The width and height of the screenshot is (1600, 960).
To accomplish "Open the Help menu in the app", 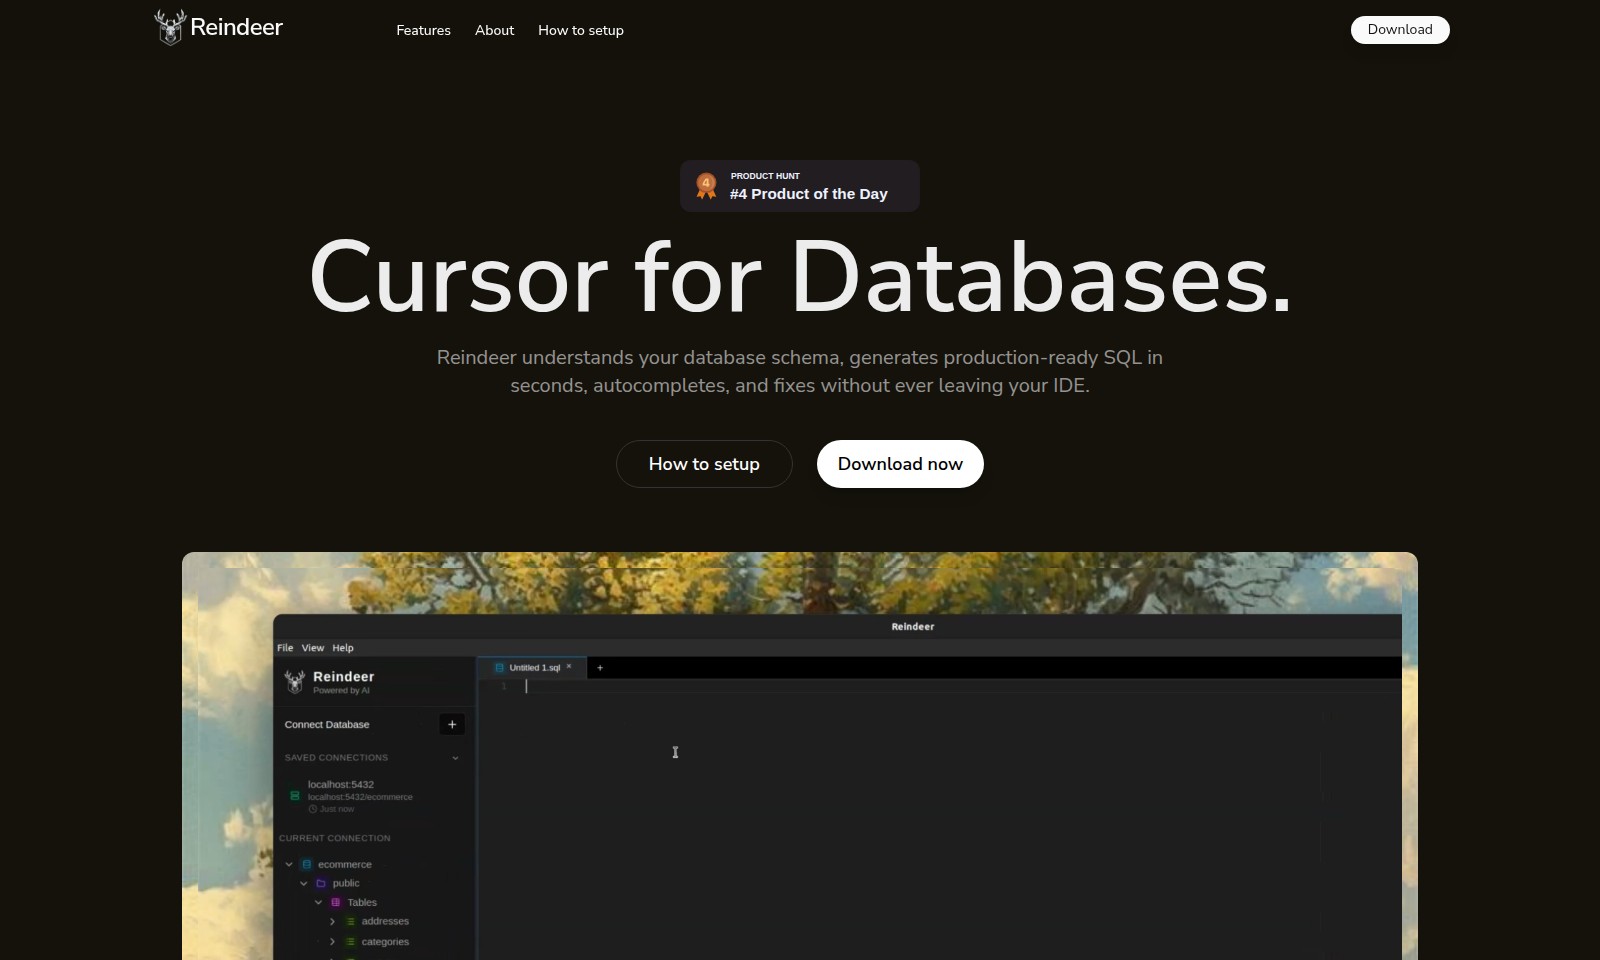I will (x=343, y=648).
